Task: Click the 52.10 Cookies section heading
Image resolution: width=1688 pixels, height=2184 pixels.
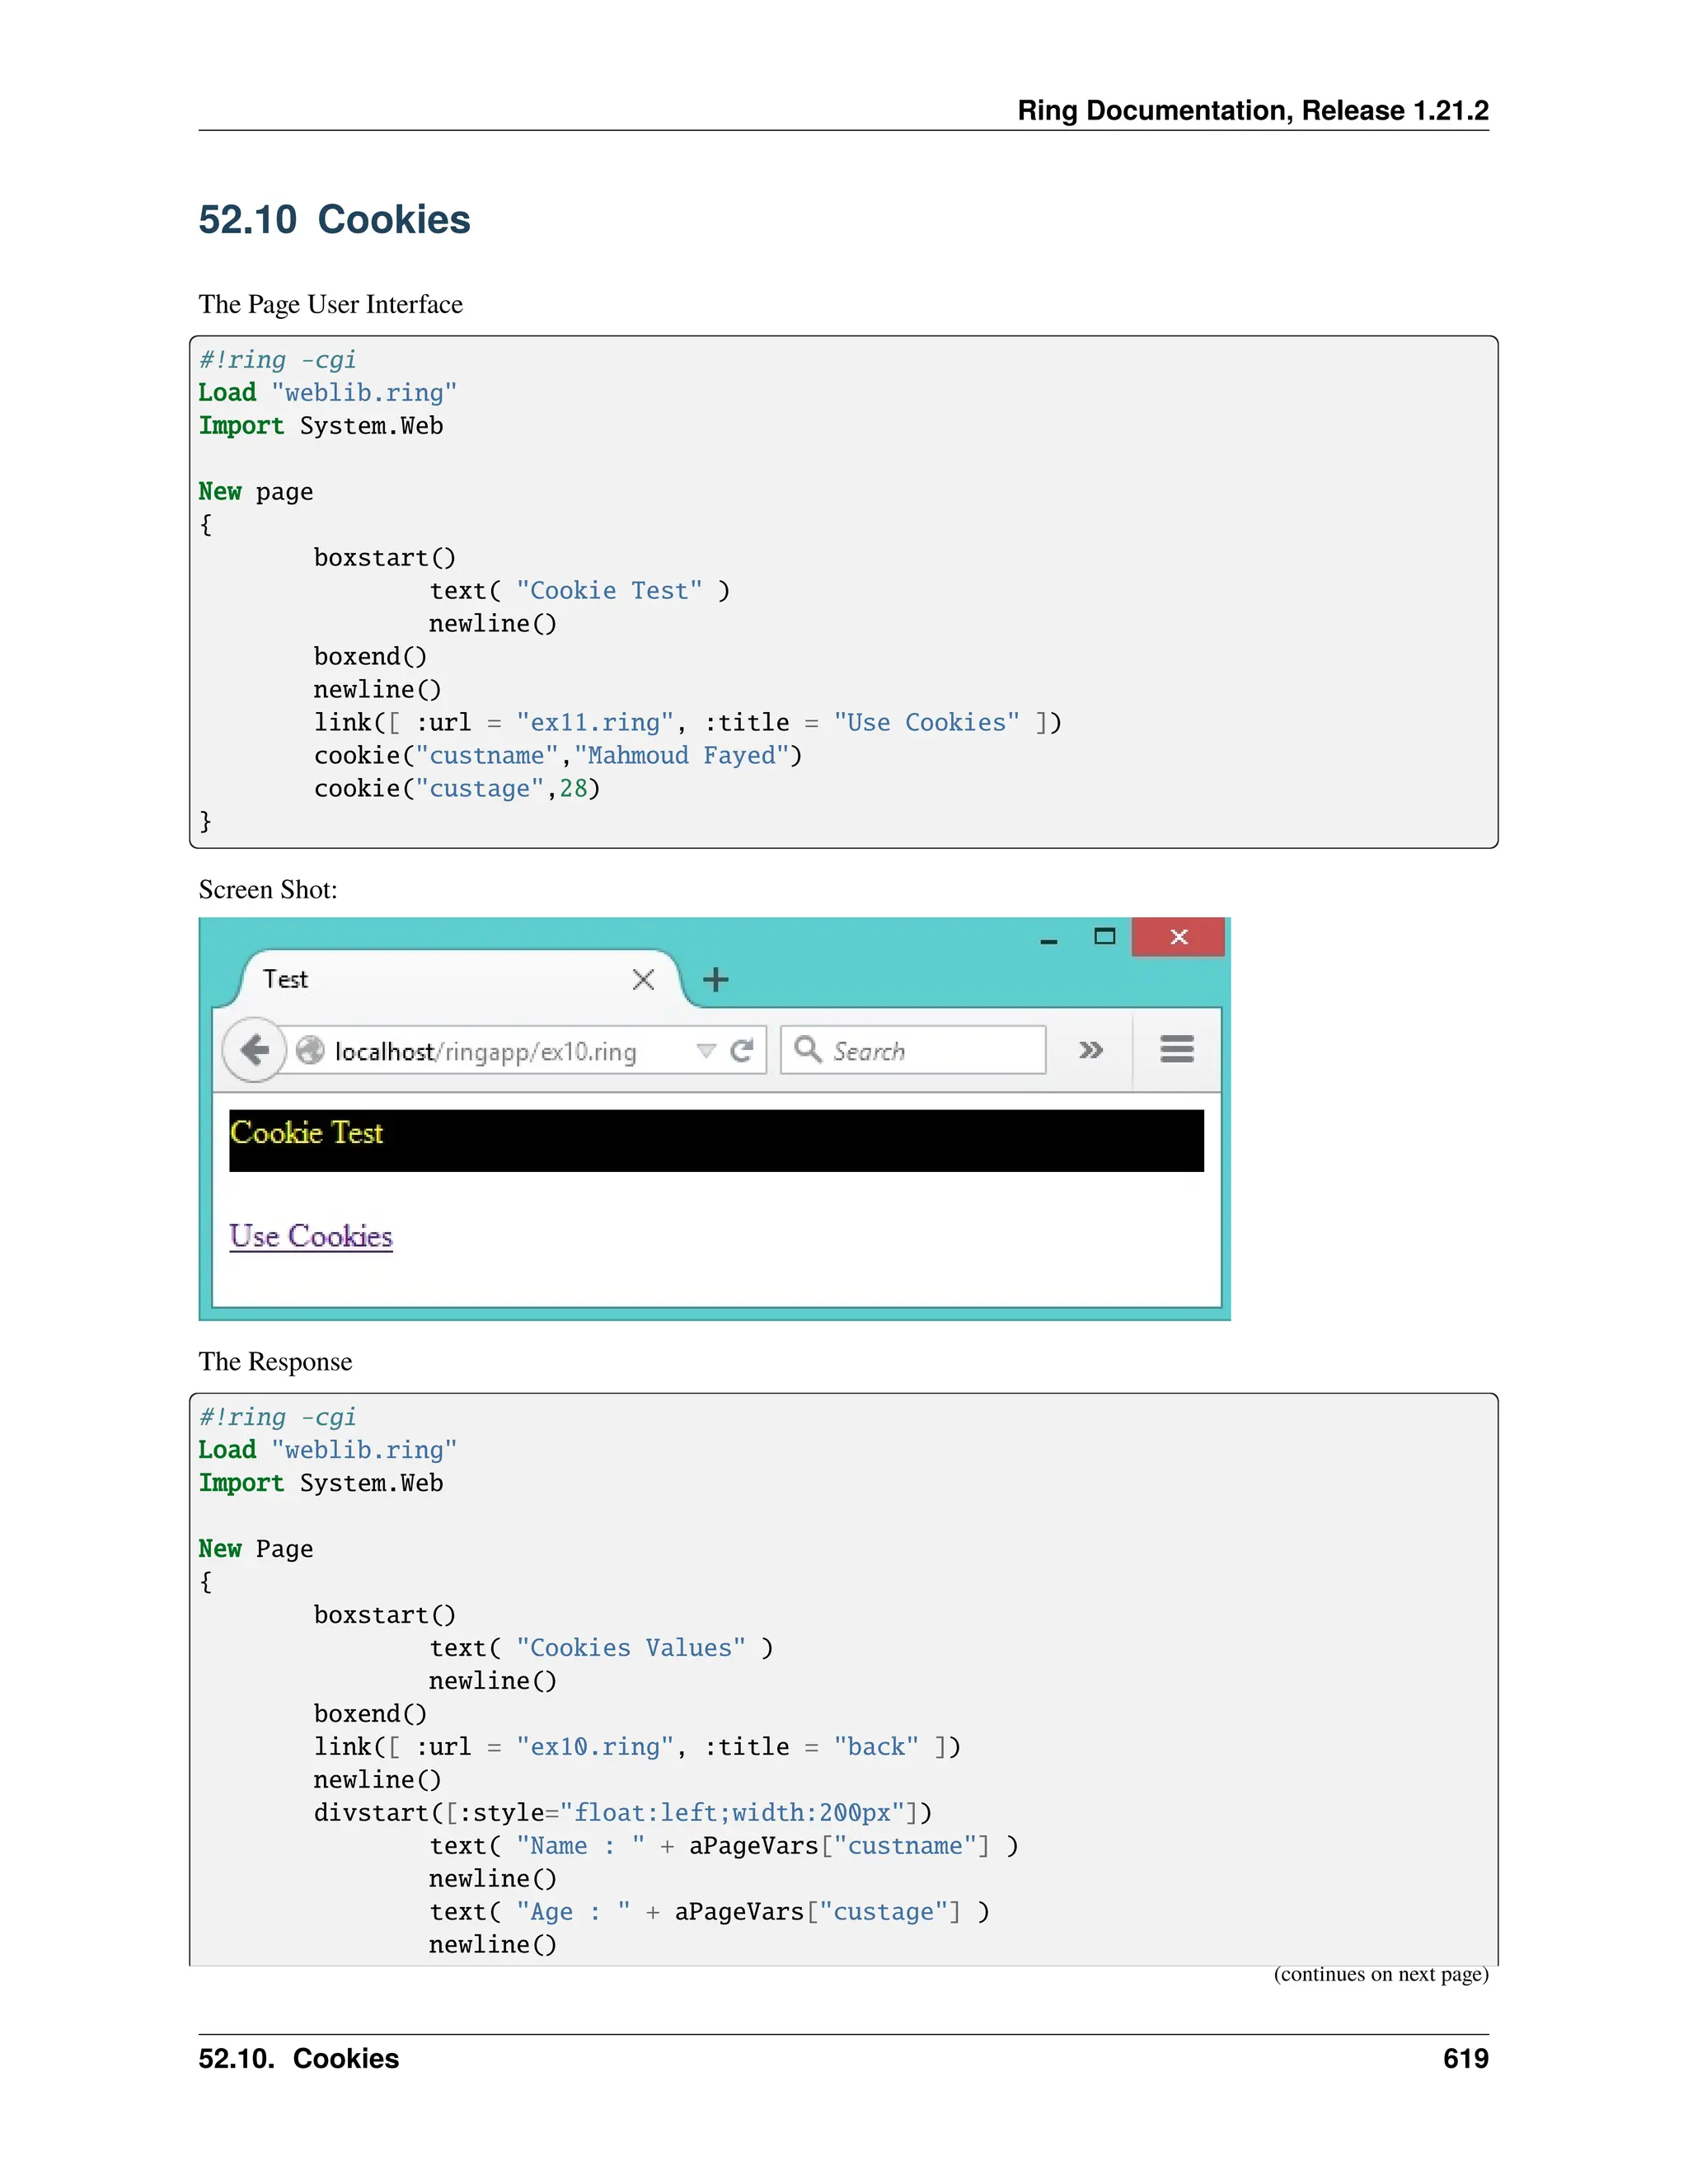Action: click(x=334, y=220)
